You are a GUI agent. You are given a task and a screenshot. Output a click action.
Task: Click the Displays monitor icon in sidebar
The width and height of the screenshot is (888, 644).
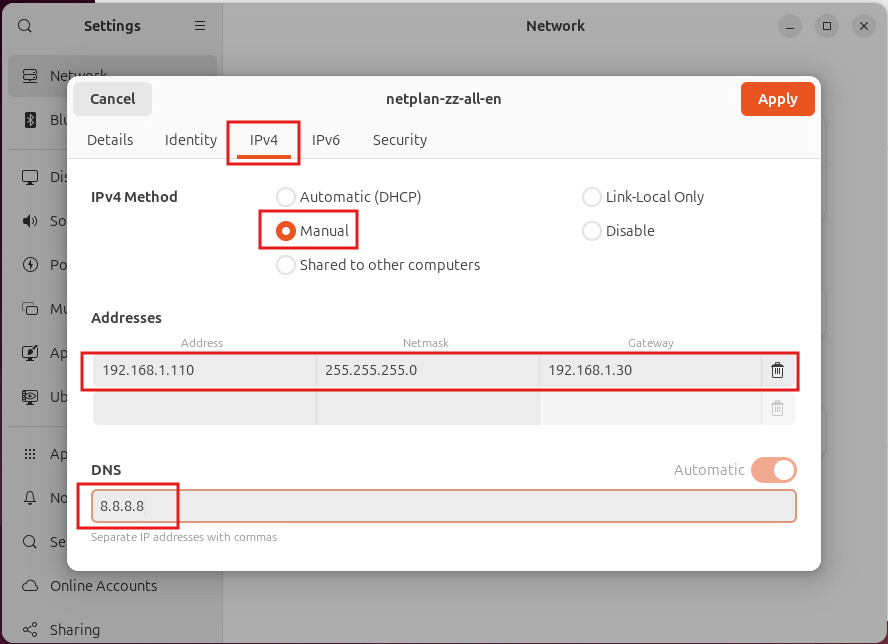coord(30,177)
